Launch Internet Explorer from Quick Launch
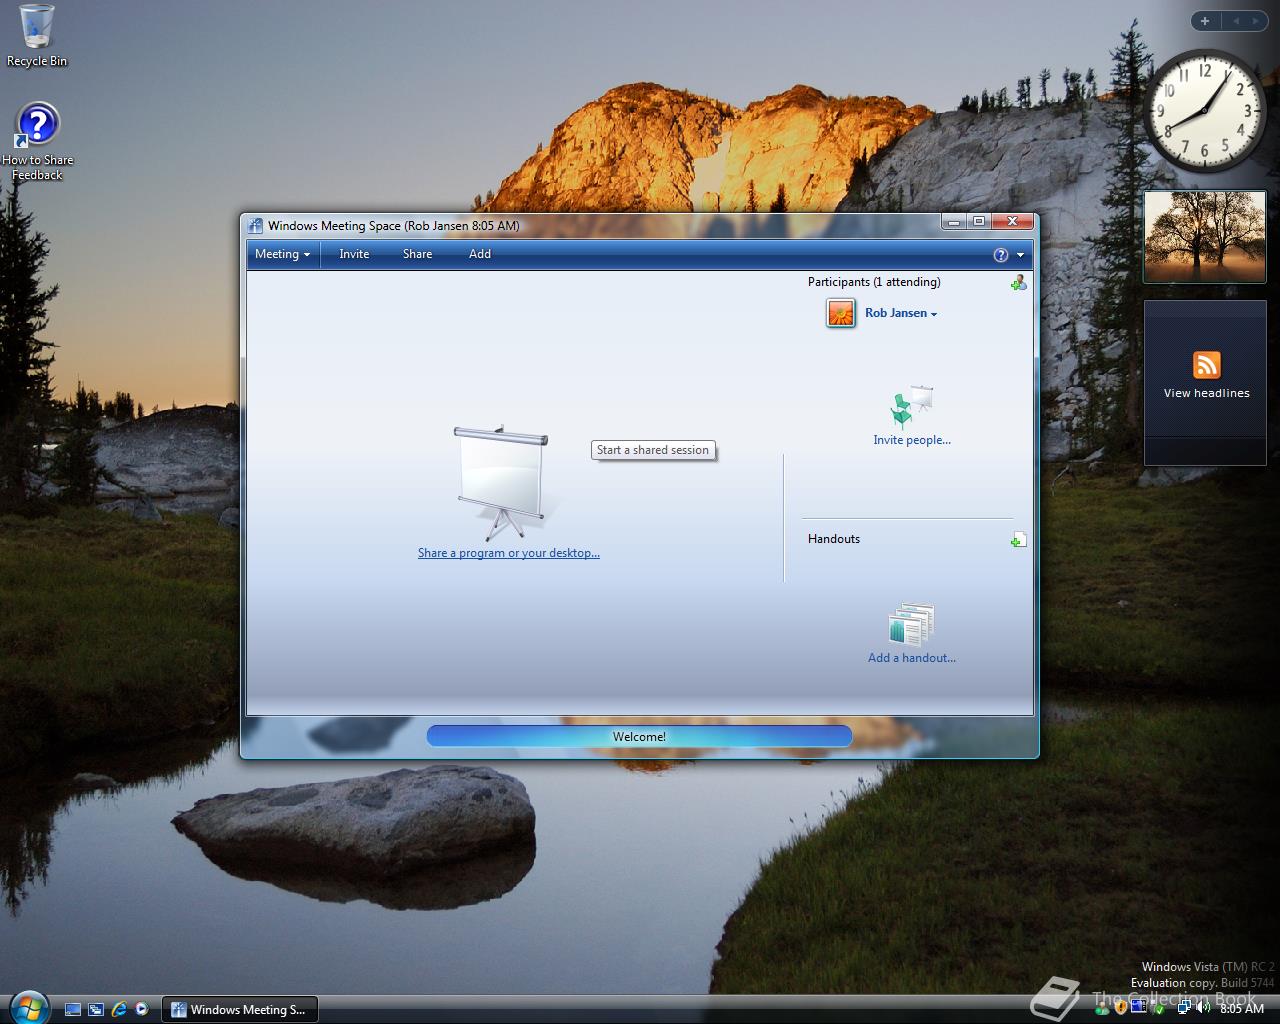 (x=119, y=1010)
